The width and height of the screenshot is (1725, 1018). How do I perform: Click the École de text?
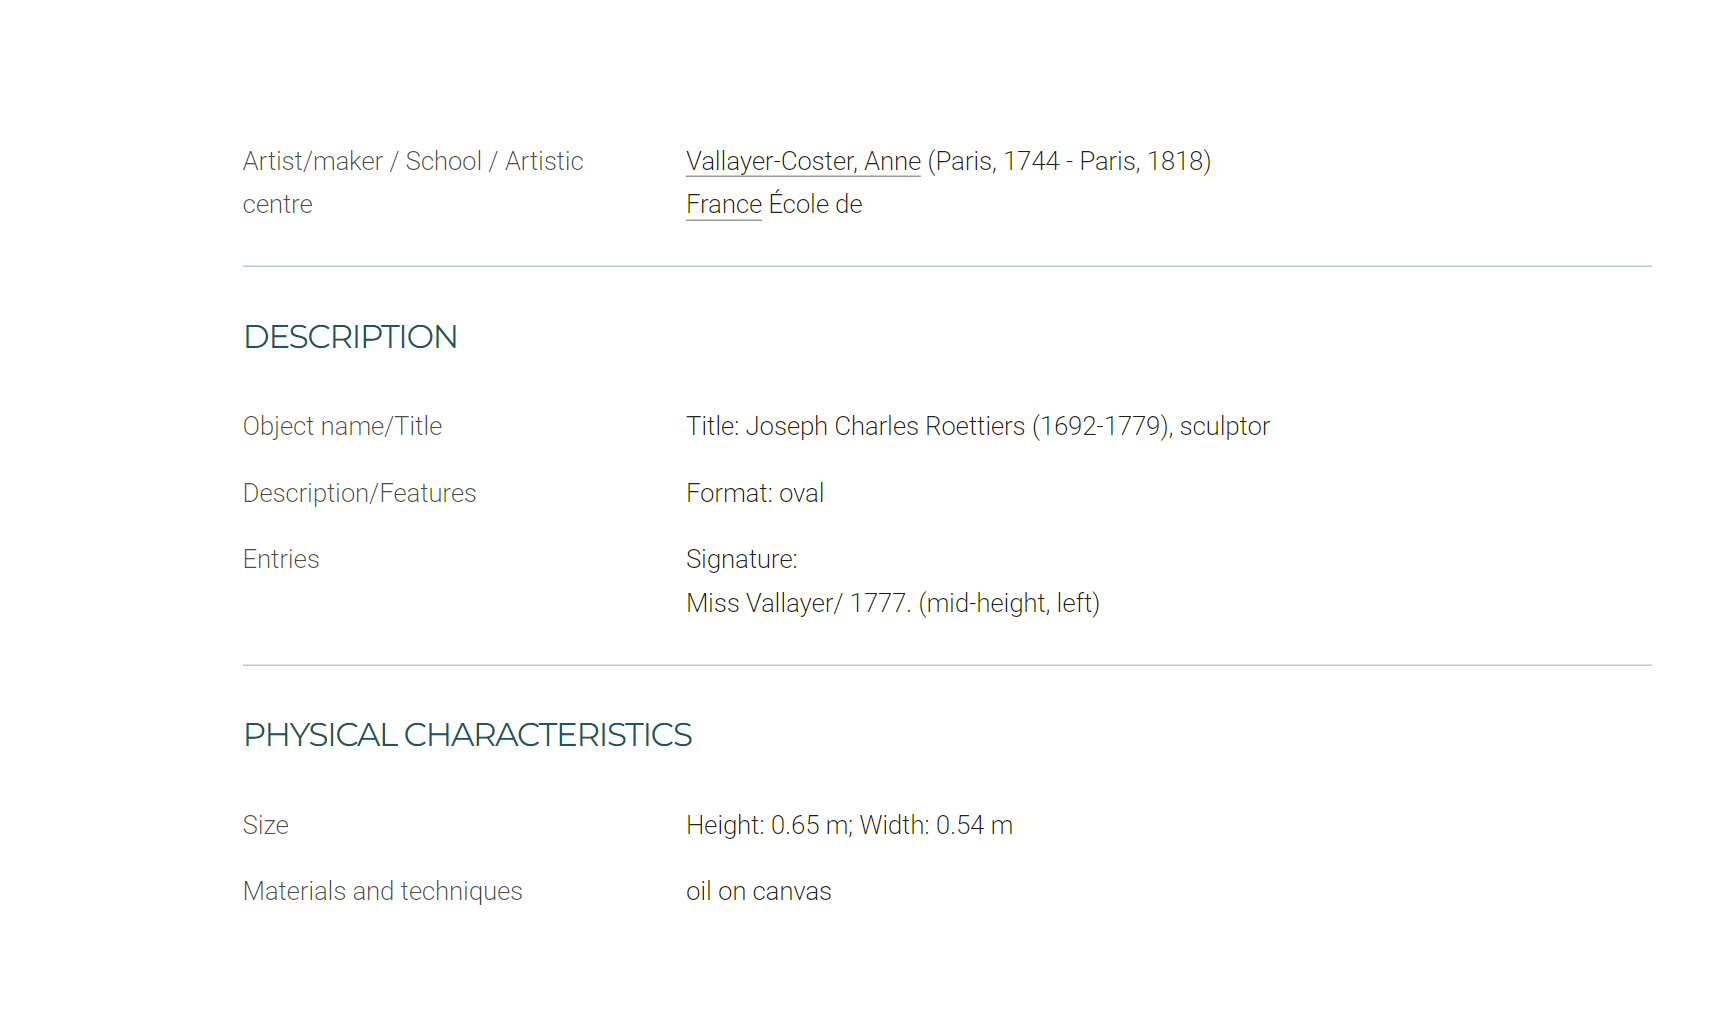point(815,204)
